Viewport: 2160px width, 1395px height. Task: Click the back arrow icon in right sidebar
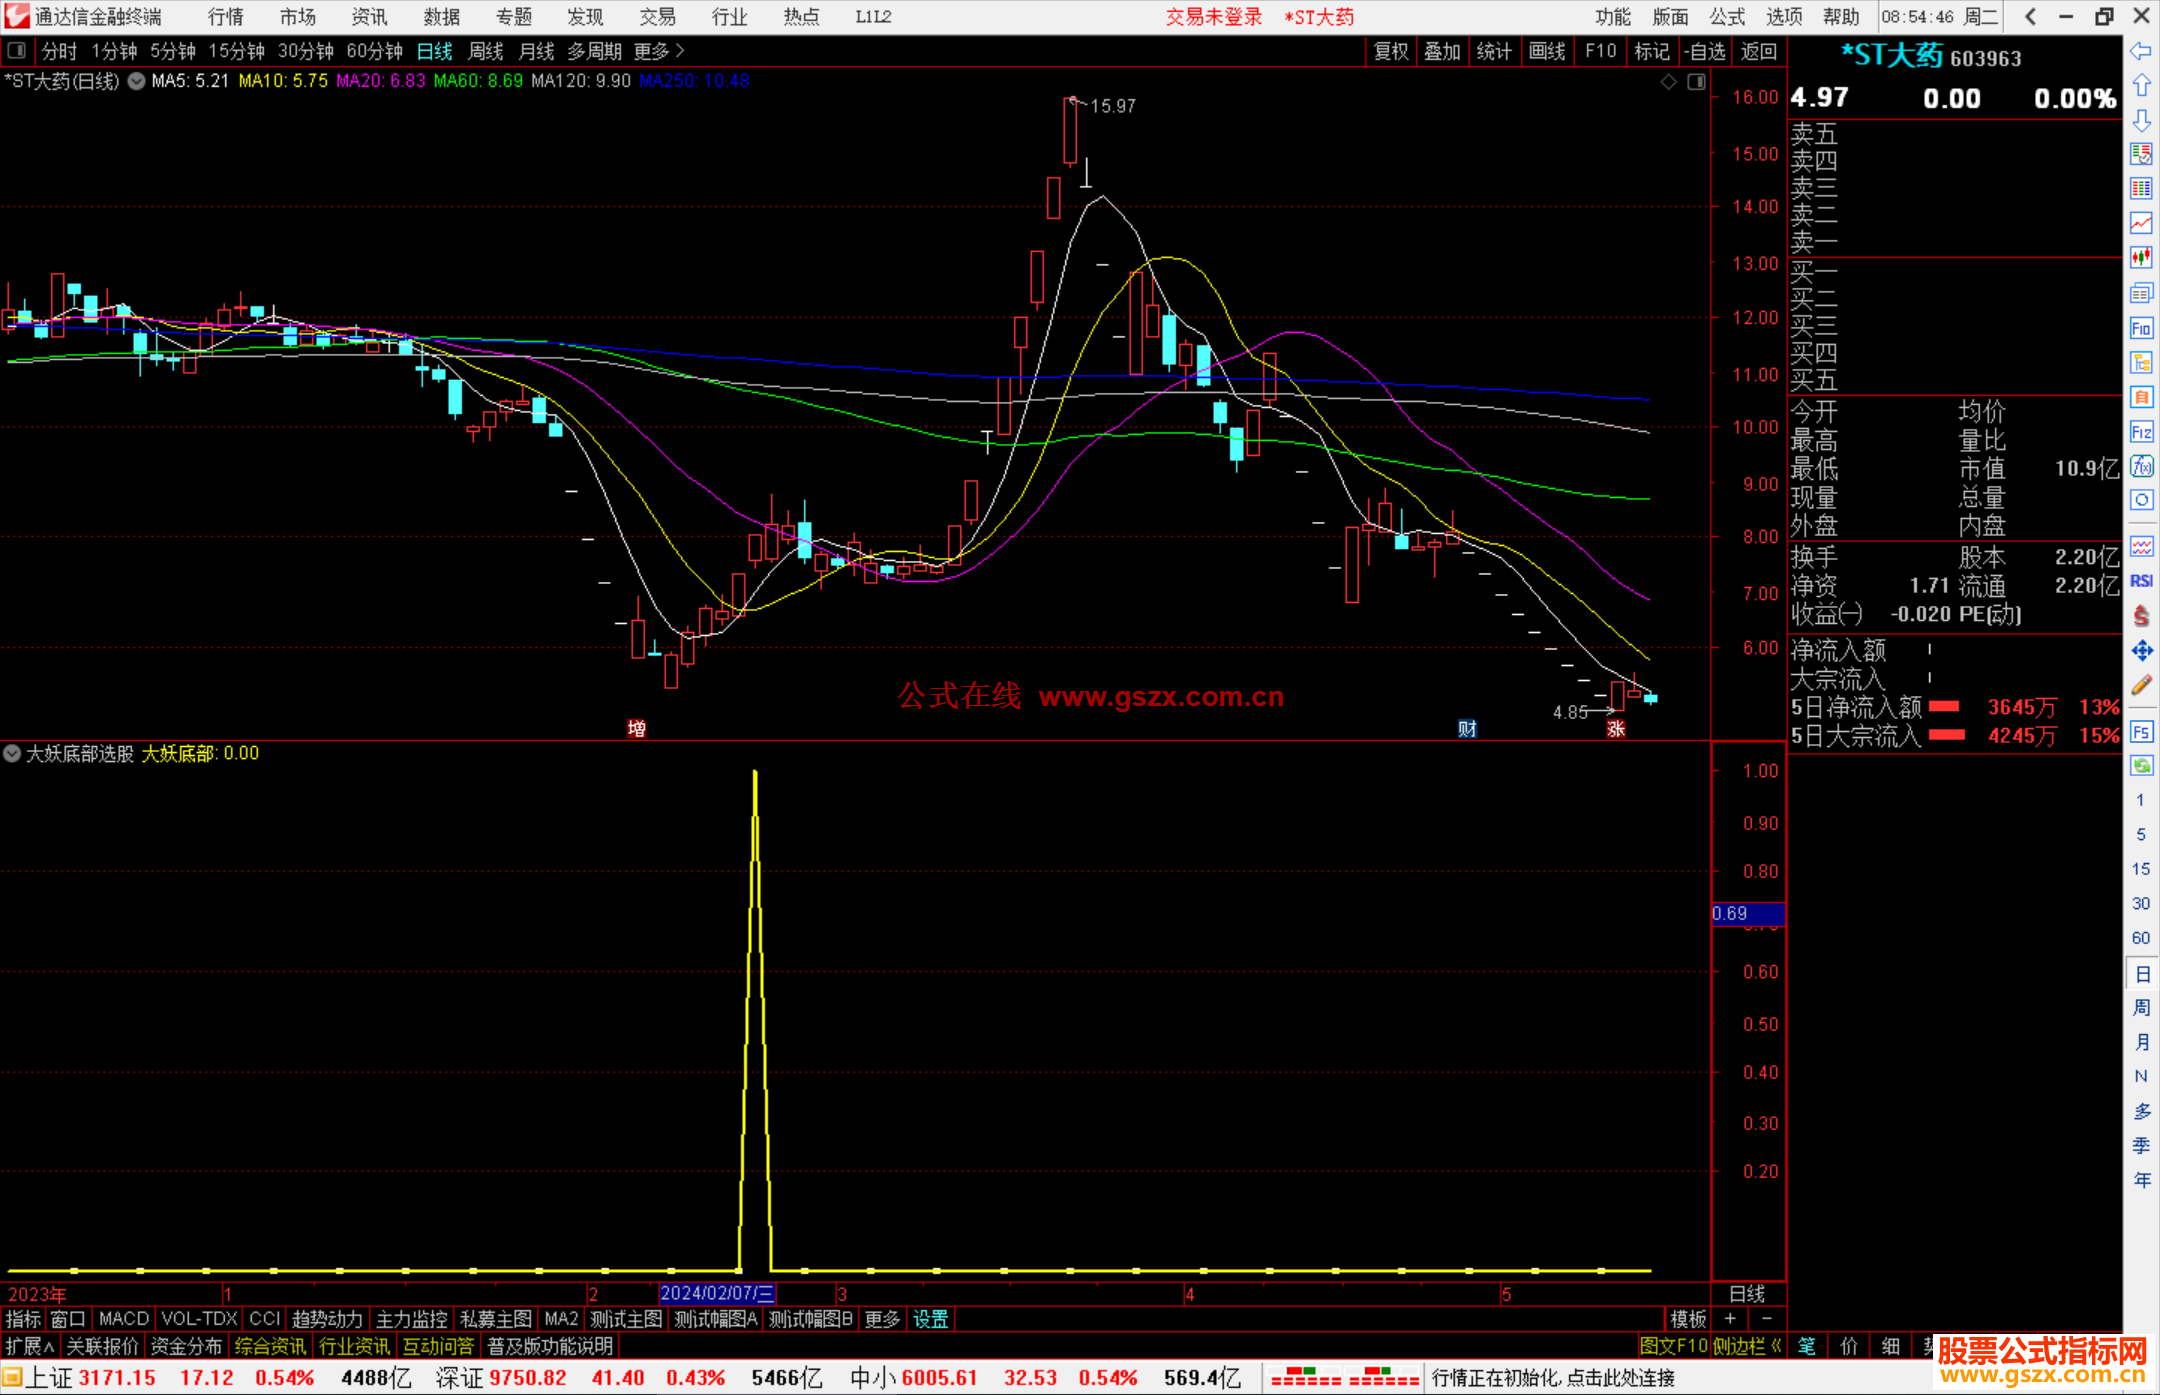coord(2141,51)
